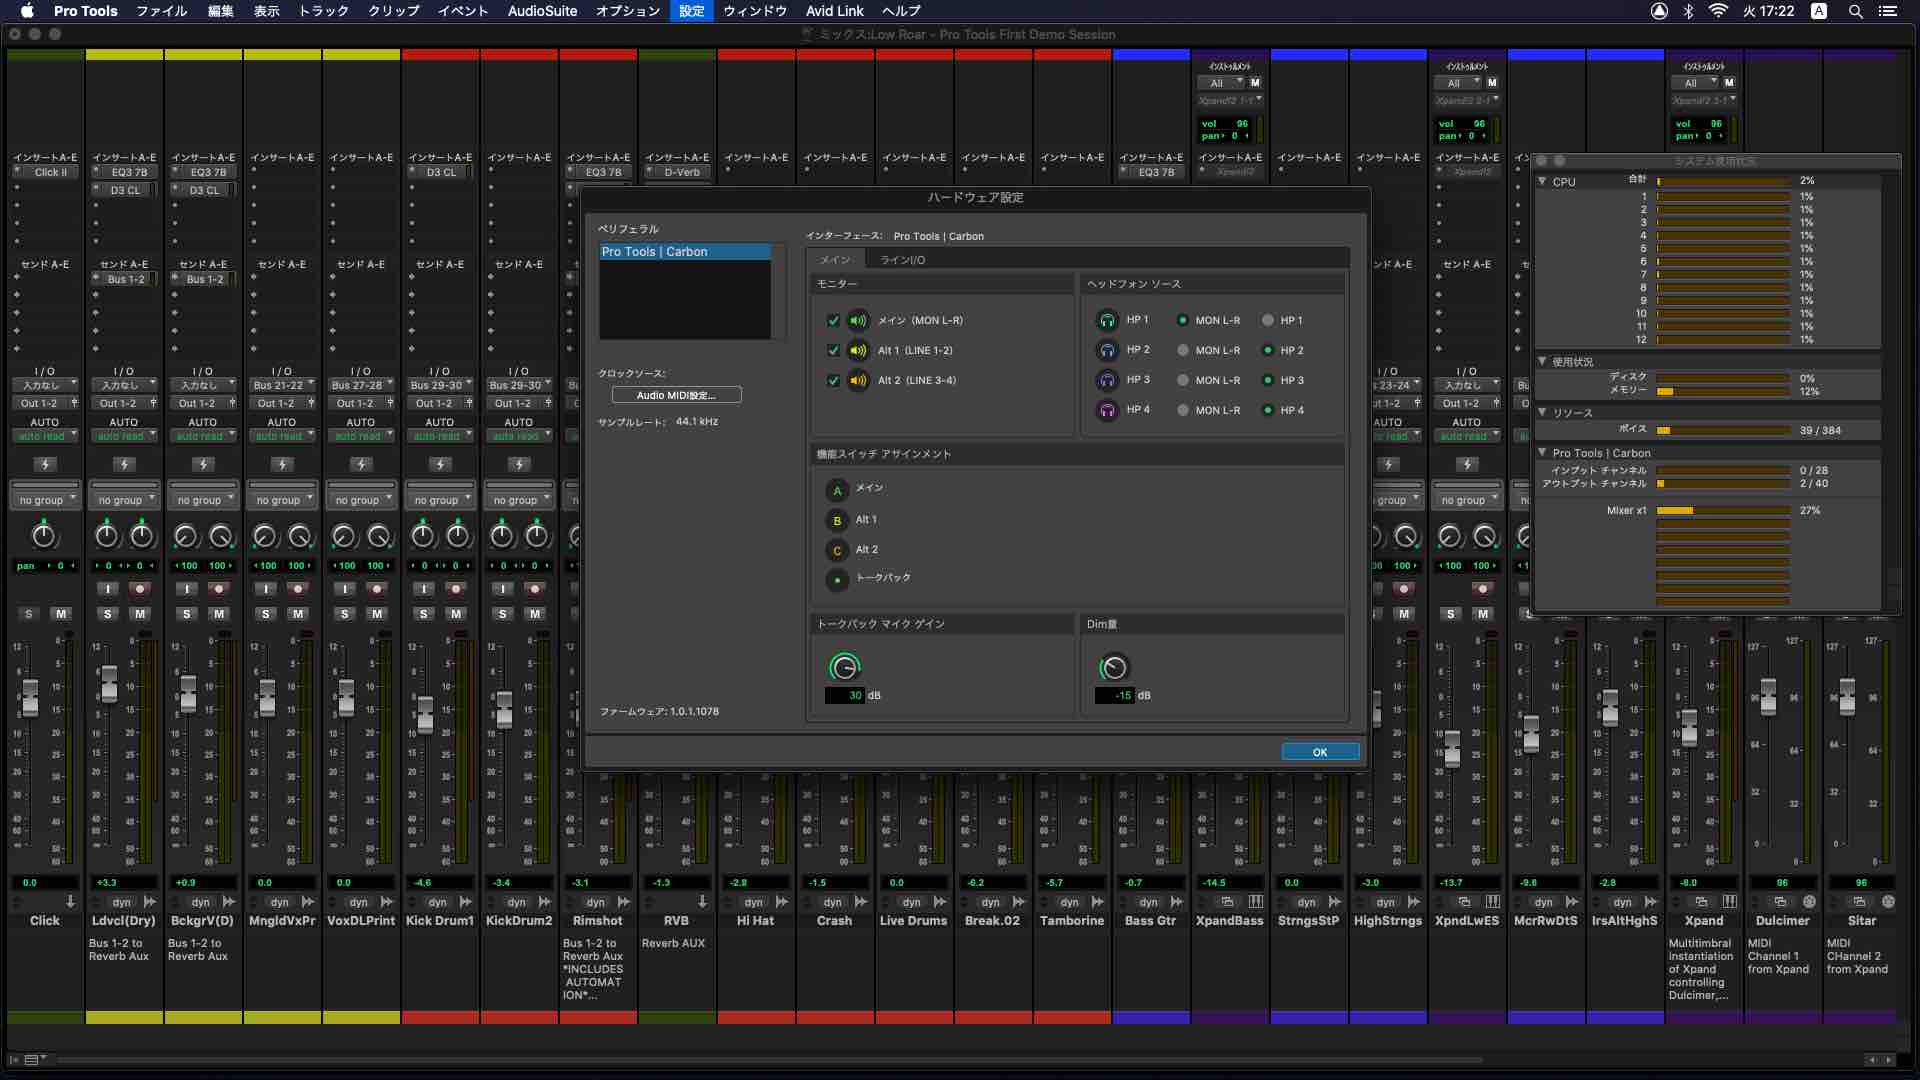This screenshot has height=1080, width=1920.
Task: Click the MIDI round icon on Dulcimer track
Action: 1809,902
